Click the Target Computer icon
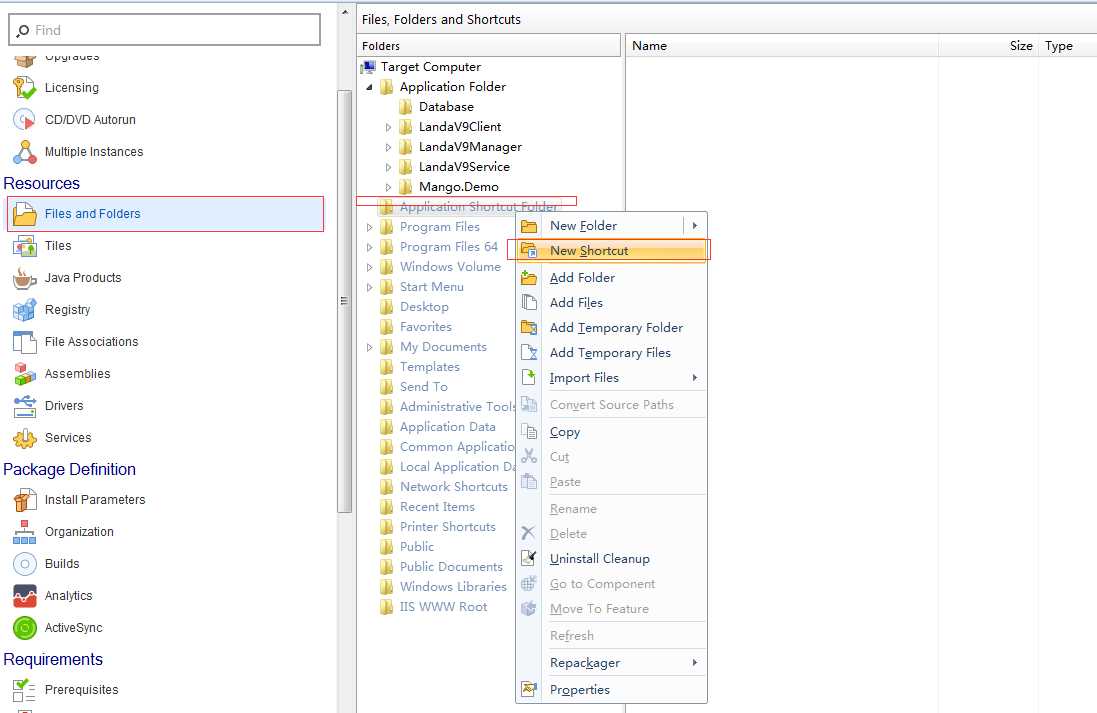Viewport: 1097px width, 713px height. point(368,67)
